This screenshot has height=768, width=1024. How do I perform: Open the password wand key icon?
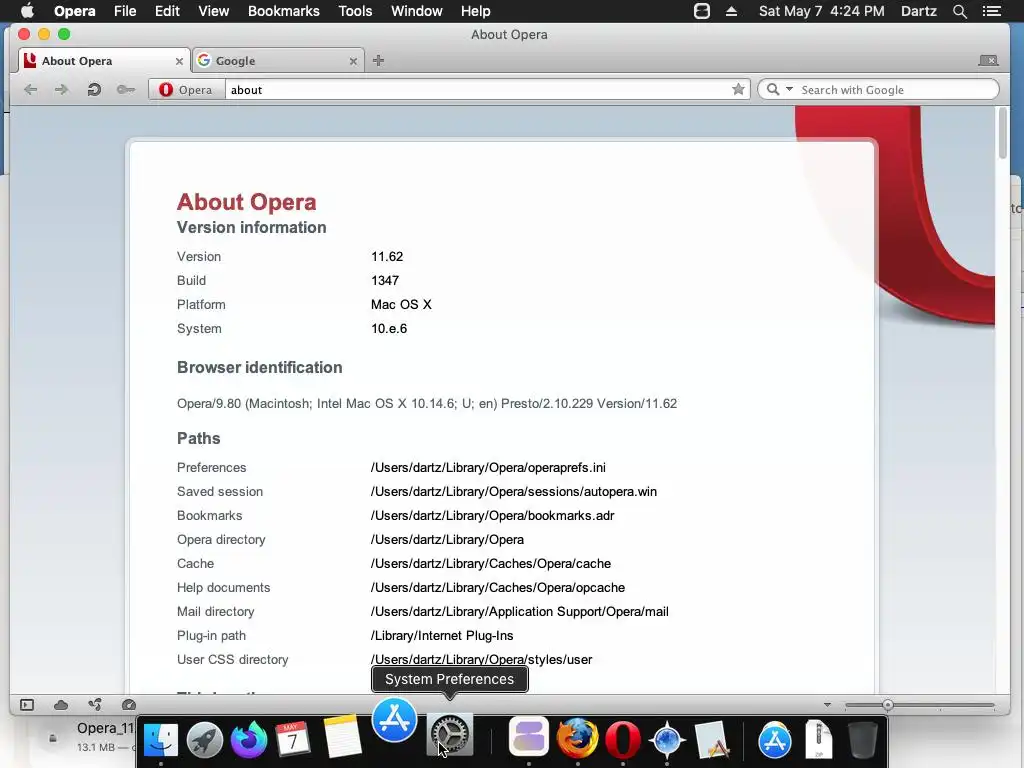125,89
